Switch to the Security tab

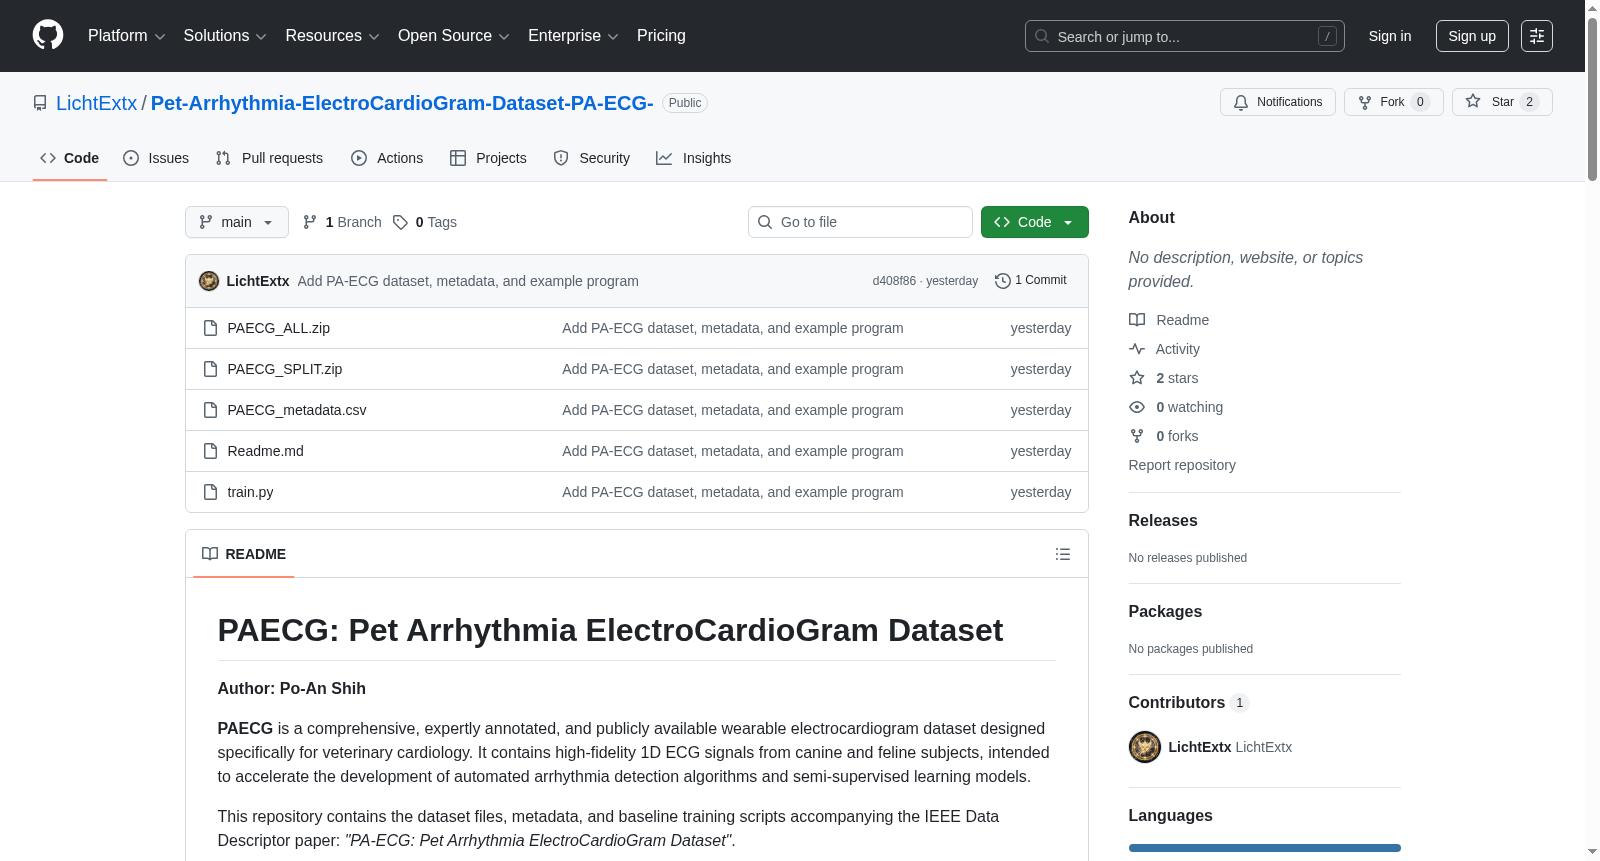click(592, 158)
